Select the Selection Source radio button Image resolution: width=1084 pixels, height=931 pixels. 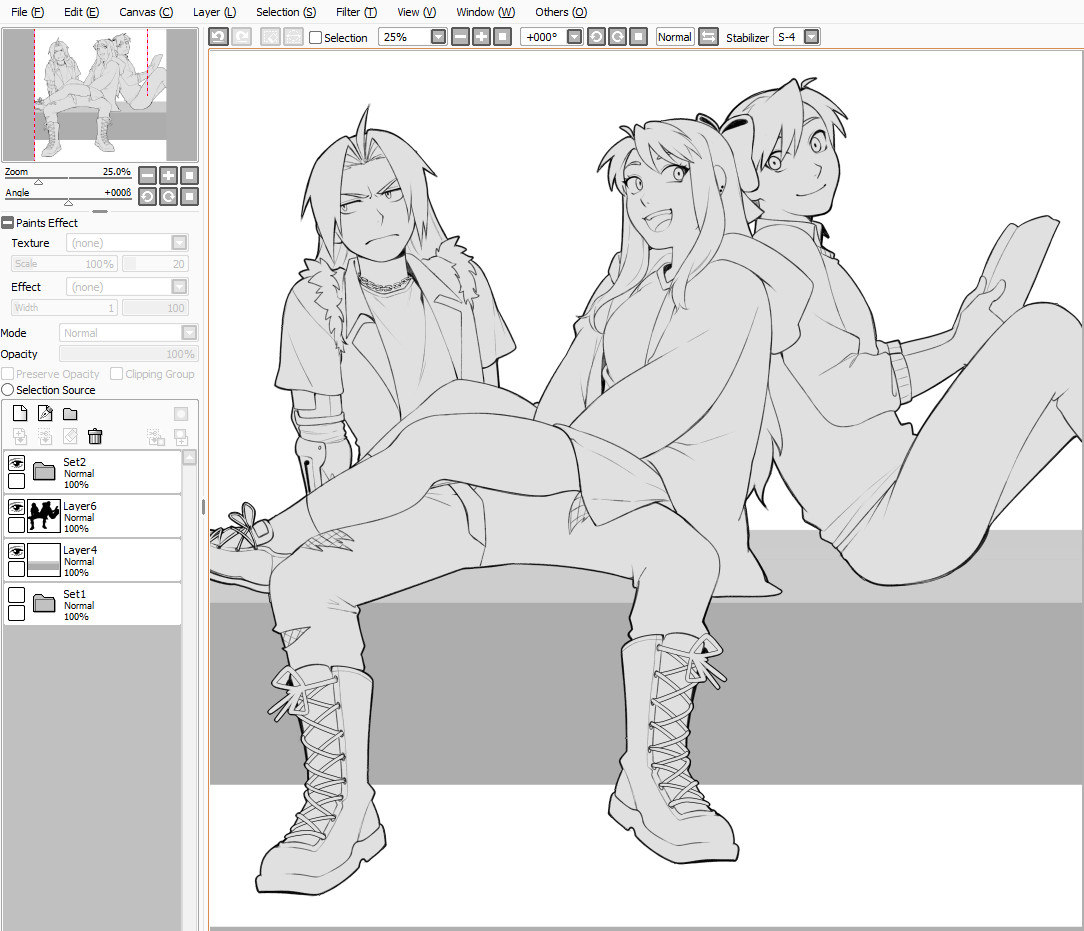8,390
